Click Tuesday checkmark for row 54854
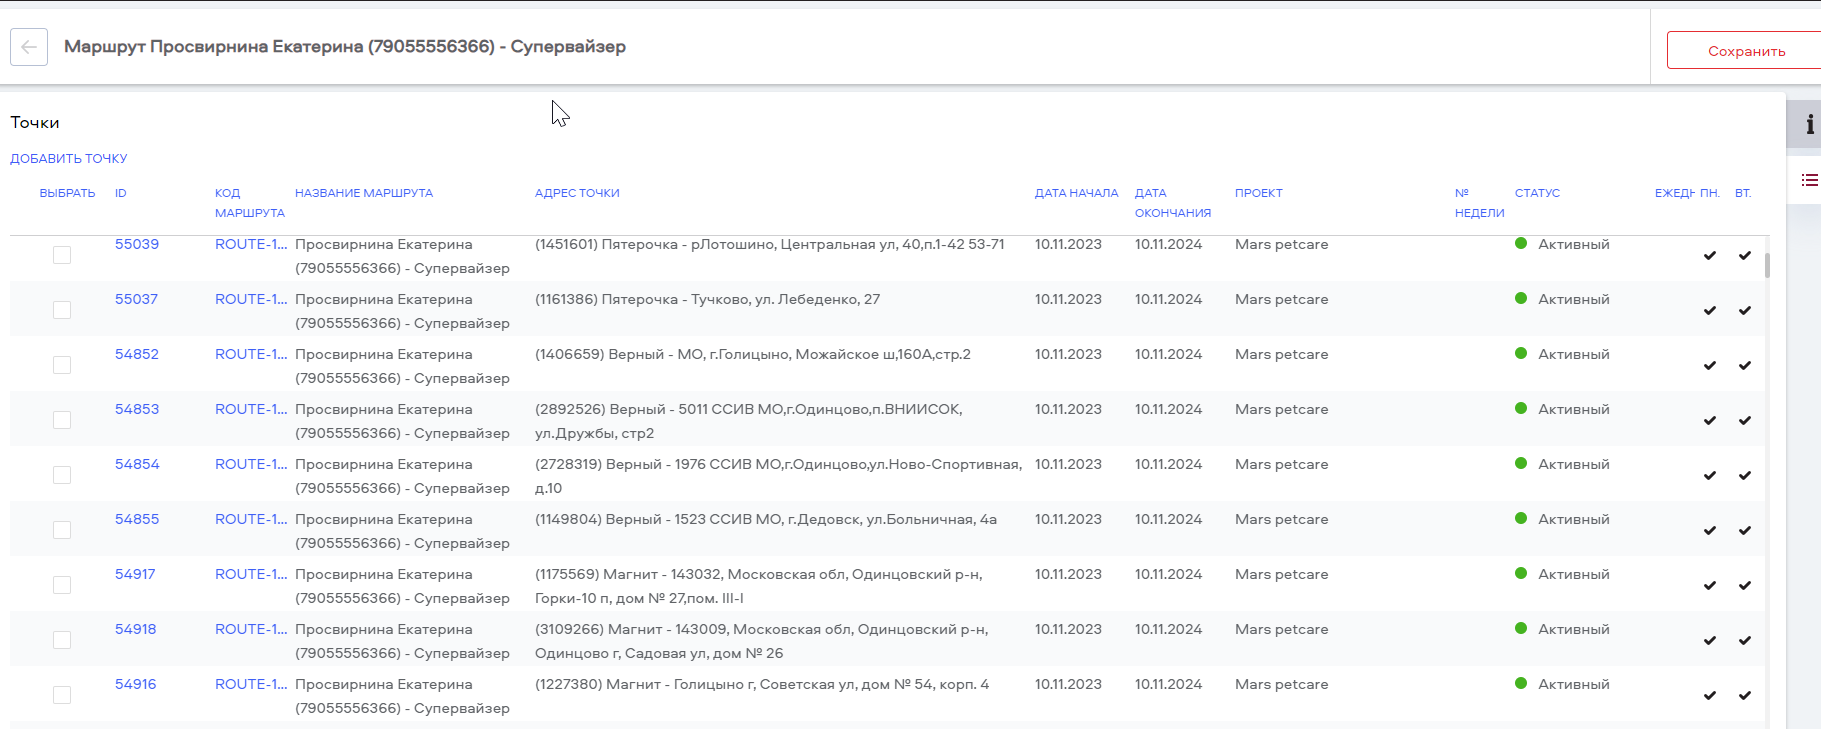The height and width of the screenshot is (729, 1821). (x=1745, y=476)
